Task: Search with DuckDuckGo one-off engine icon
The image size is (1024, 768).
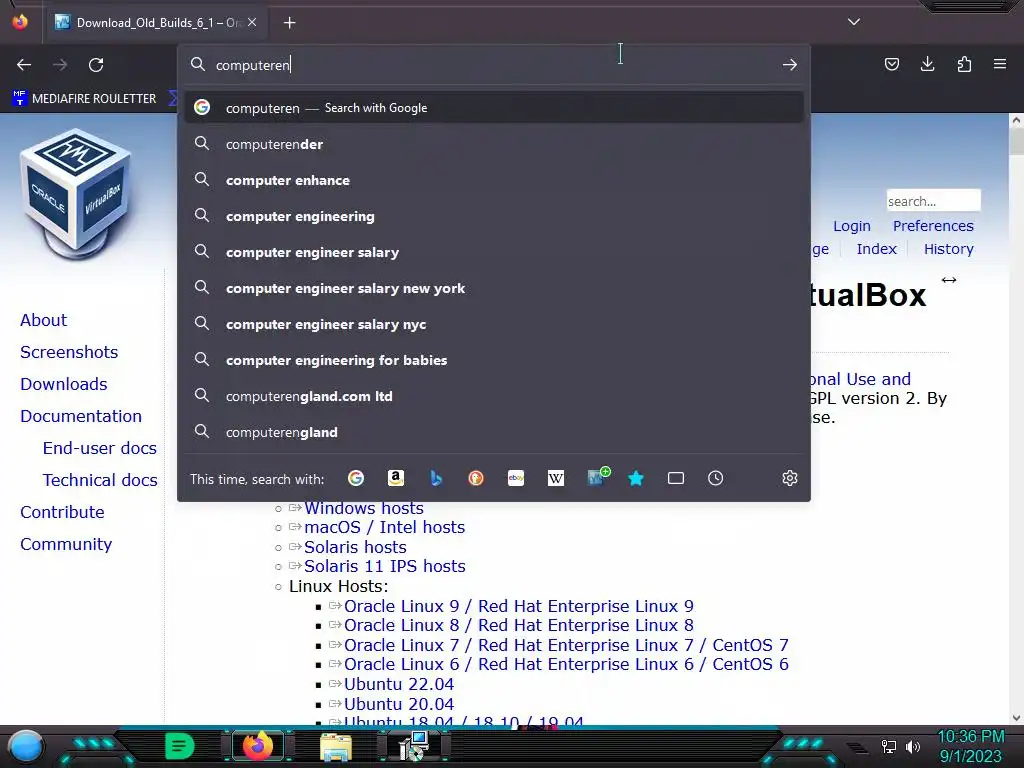Action: point(476,479)
